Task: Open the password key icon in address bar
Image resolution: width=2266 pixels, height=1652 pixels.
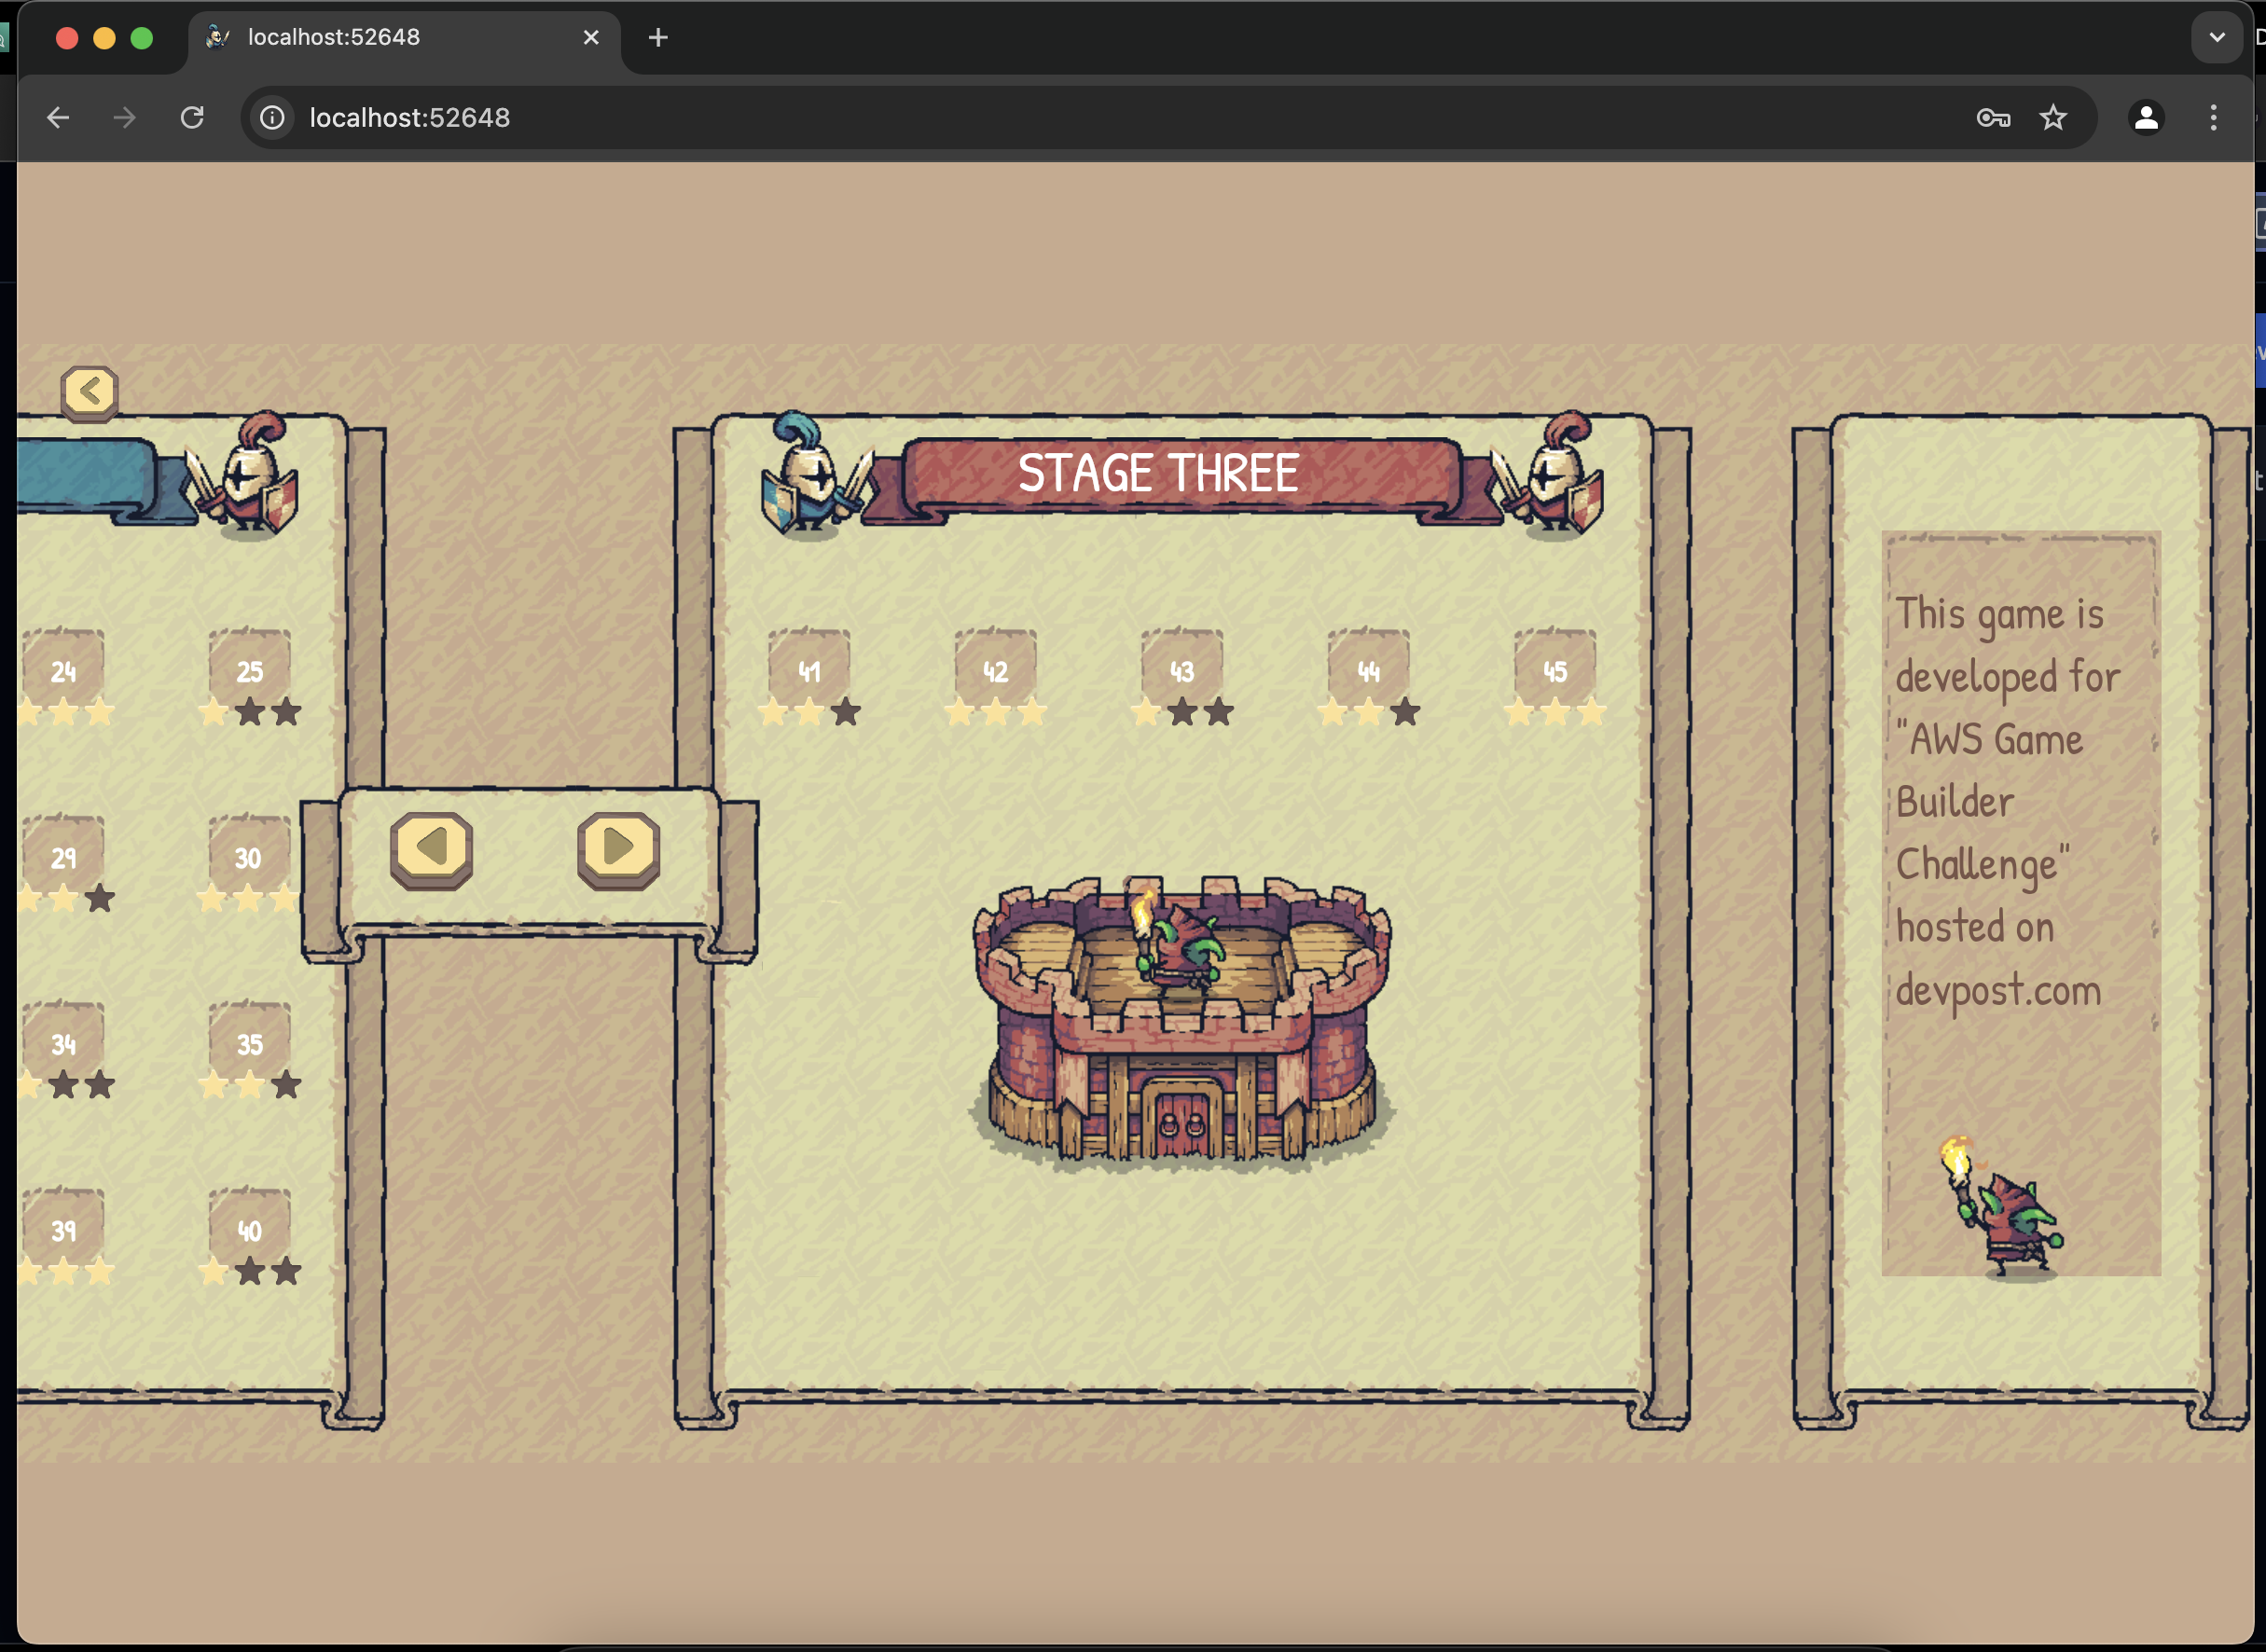Action: pyautogui.click(x=1992, y=118)
